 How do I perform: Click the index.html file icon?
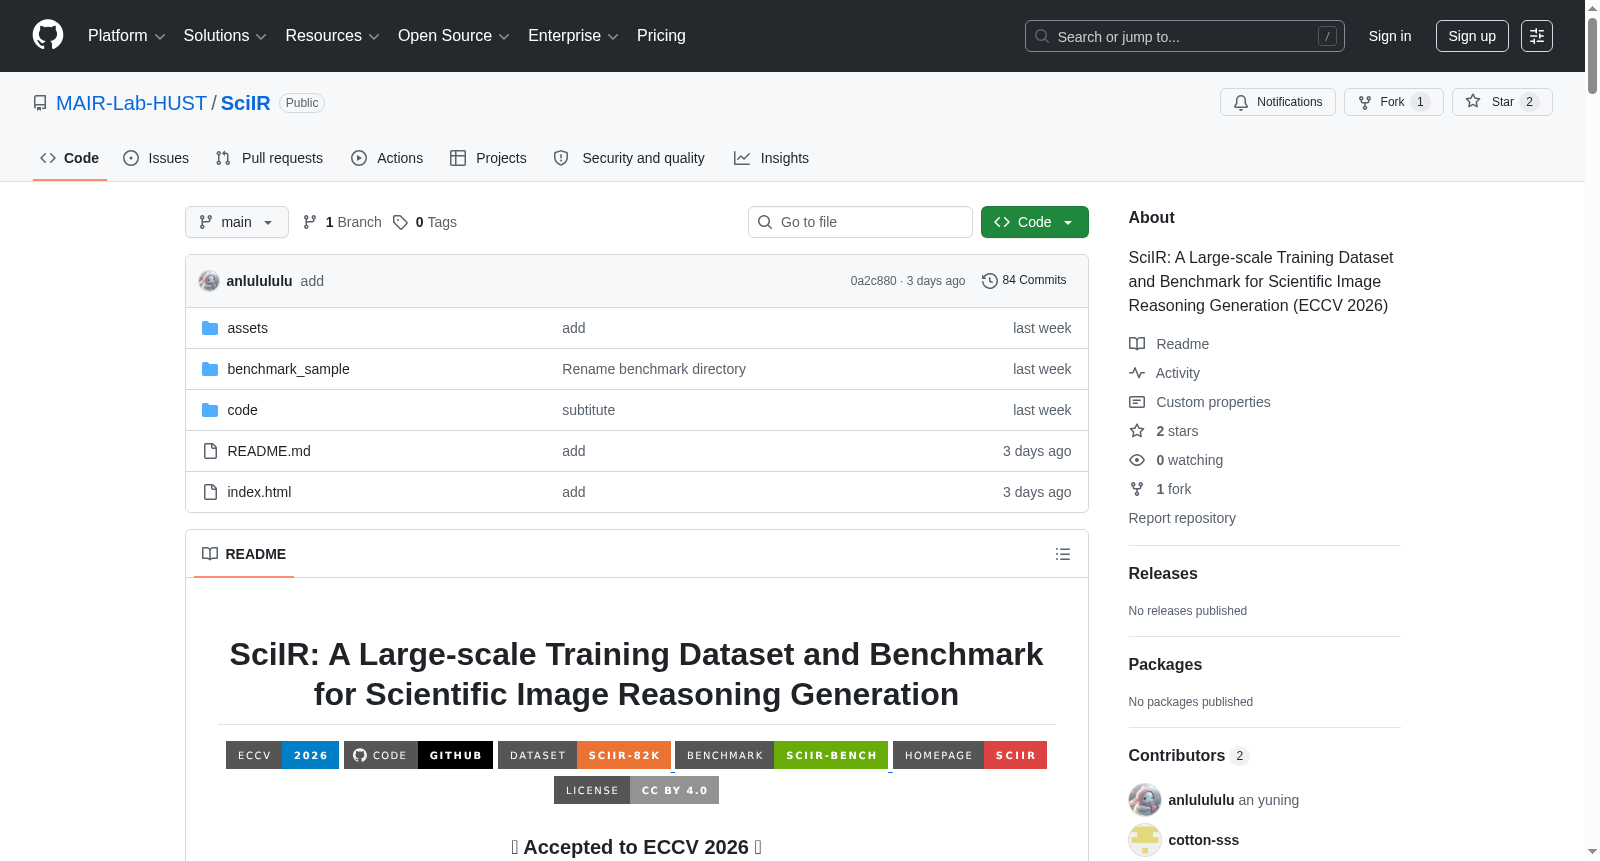(x=210, y=492)
